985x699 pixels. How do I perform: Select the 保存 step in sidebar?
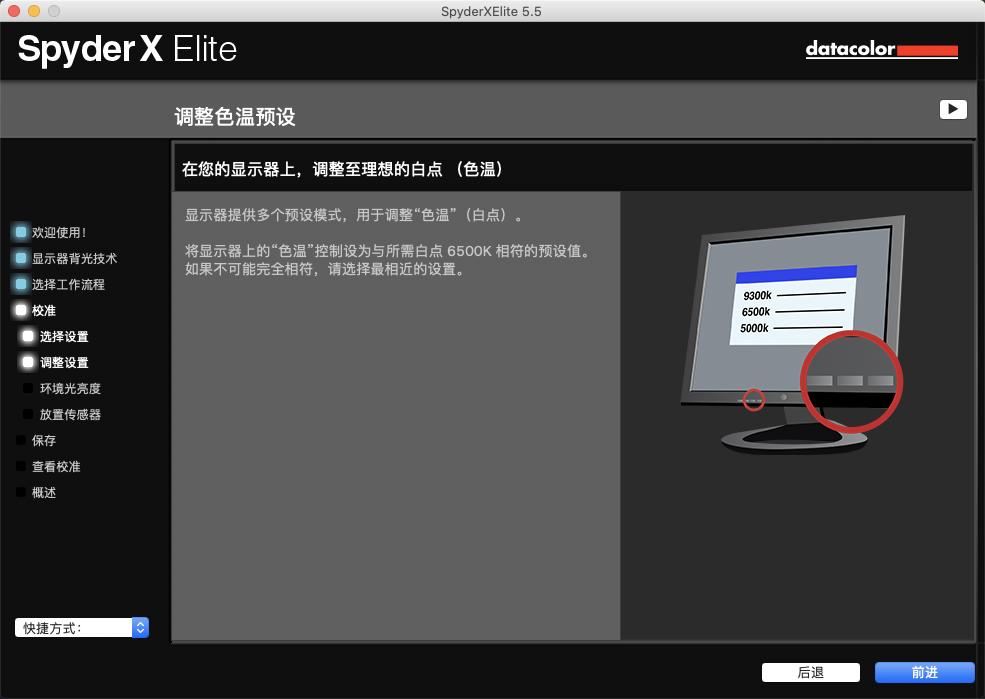point(44,441)
